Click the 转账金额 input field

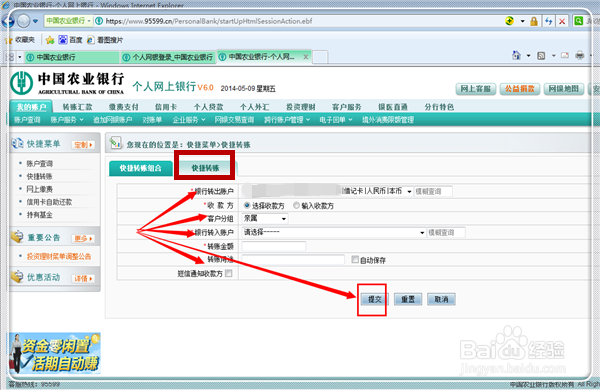pos(274,246)
